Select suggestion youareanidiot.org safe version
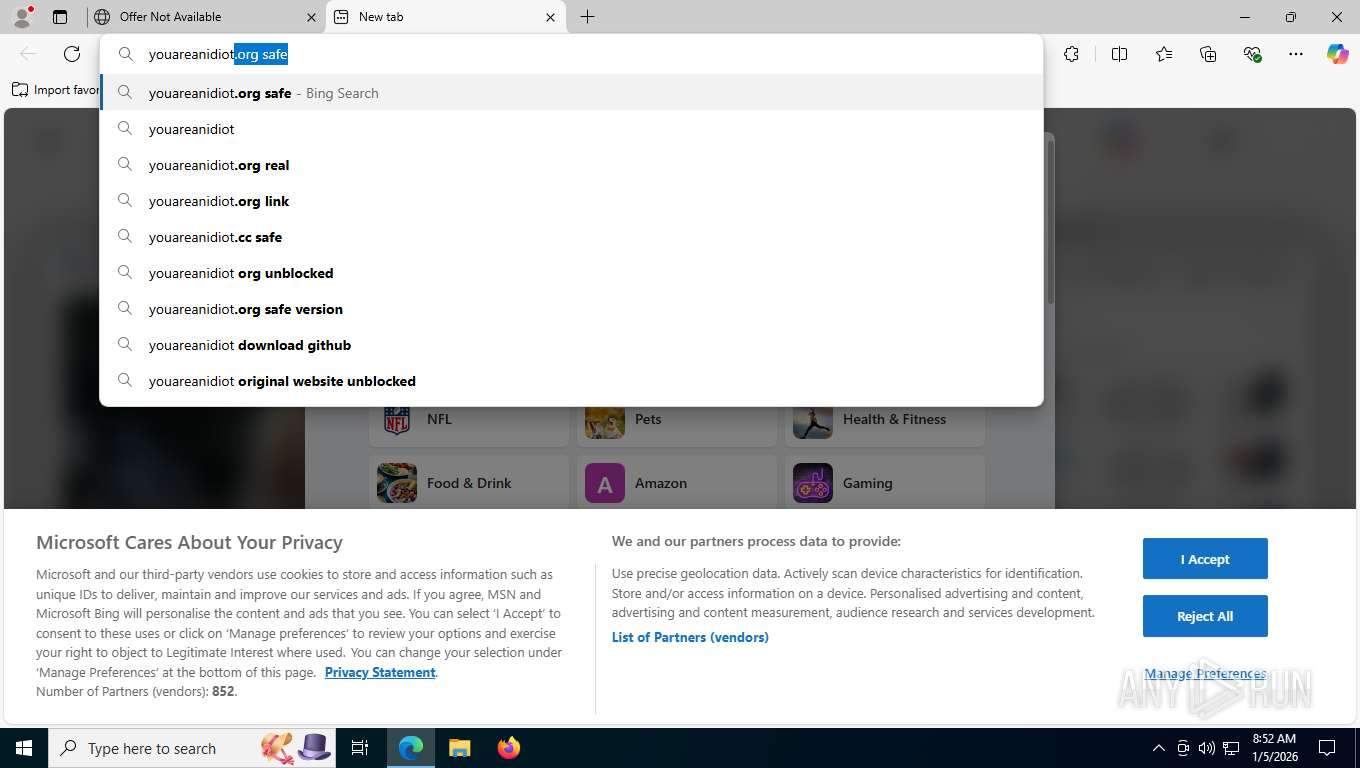 pos(571,309)
